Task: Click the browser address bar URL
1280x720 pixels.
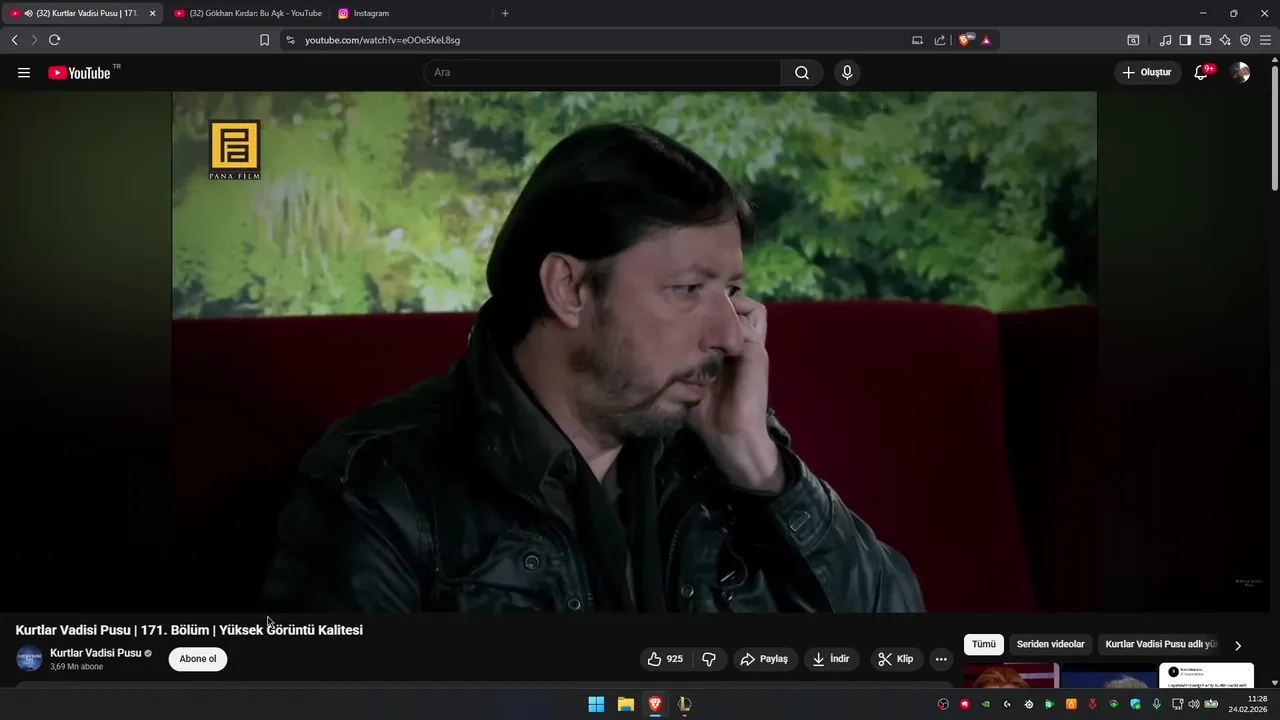Action: 382,40
